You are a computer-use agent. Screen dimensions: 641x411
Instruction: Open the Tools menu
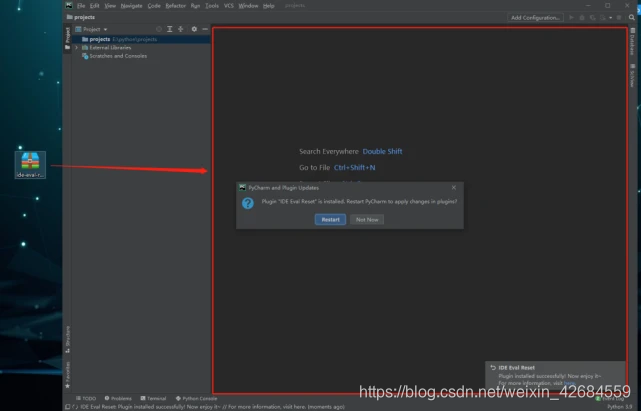212,6
